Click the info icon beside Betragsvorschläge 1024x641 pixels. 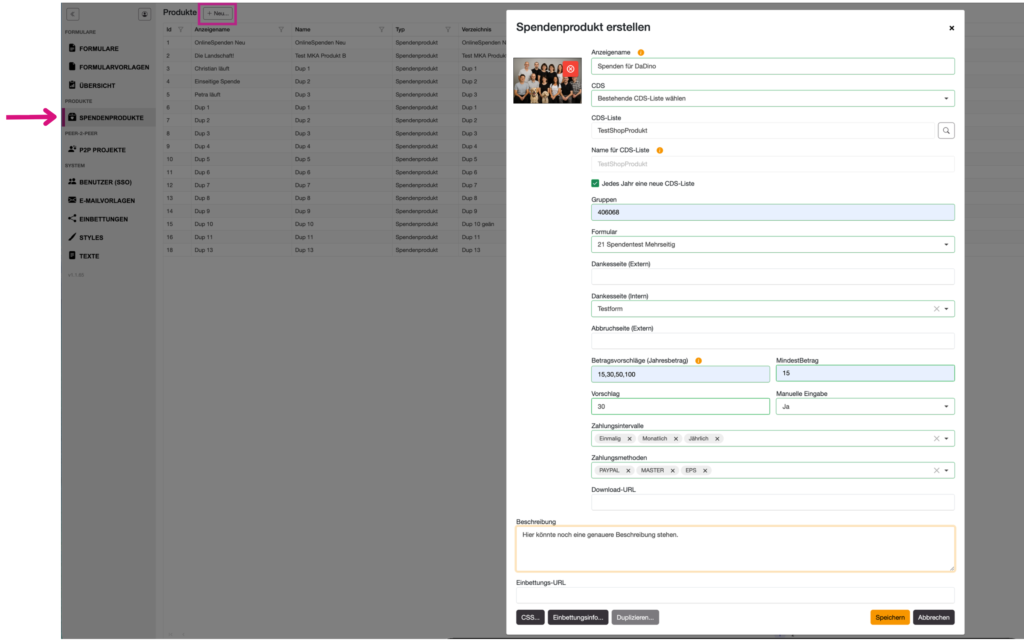(698, 360)
